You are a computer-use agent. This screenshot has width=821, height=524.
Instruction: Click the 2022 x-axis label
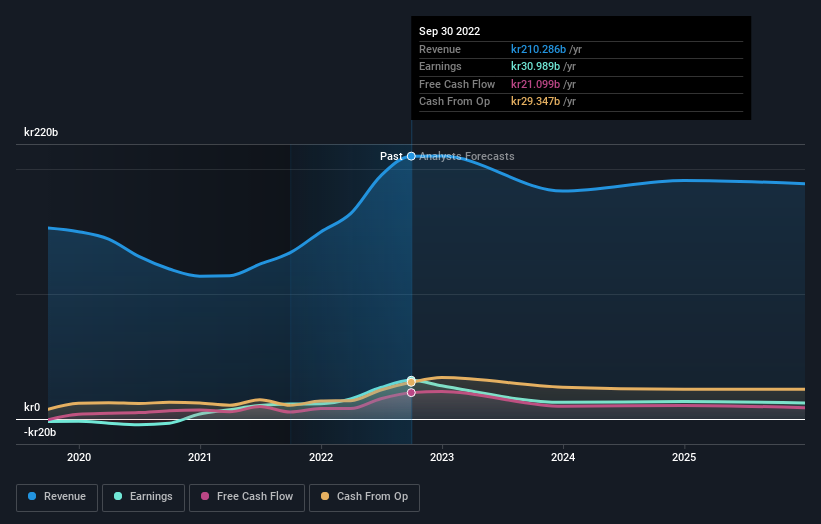tap(321, 458)
